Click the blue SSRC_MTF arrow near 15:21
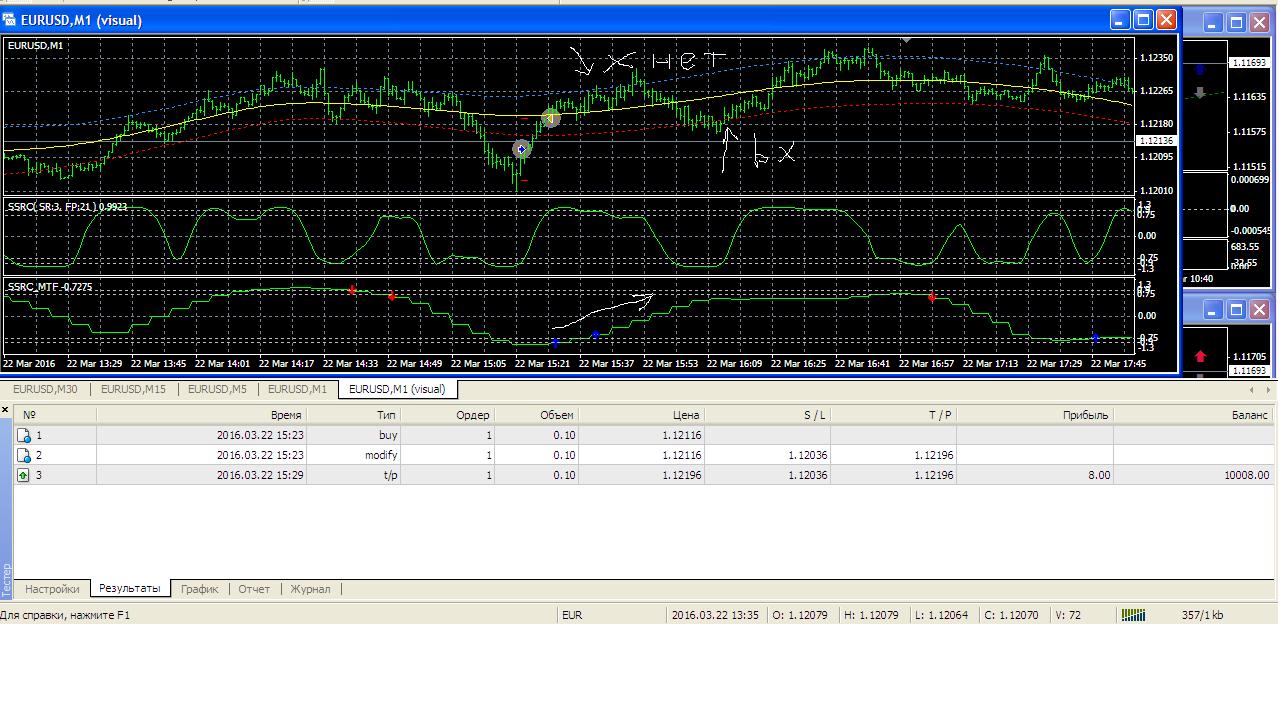Image resolution: width=1284 pixels, height=720 pixels. (x=555, y=343)
